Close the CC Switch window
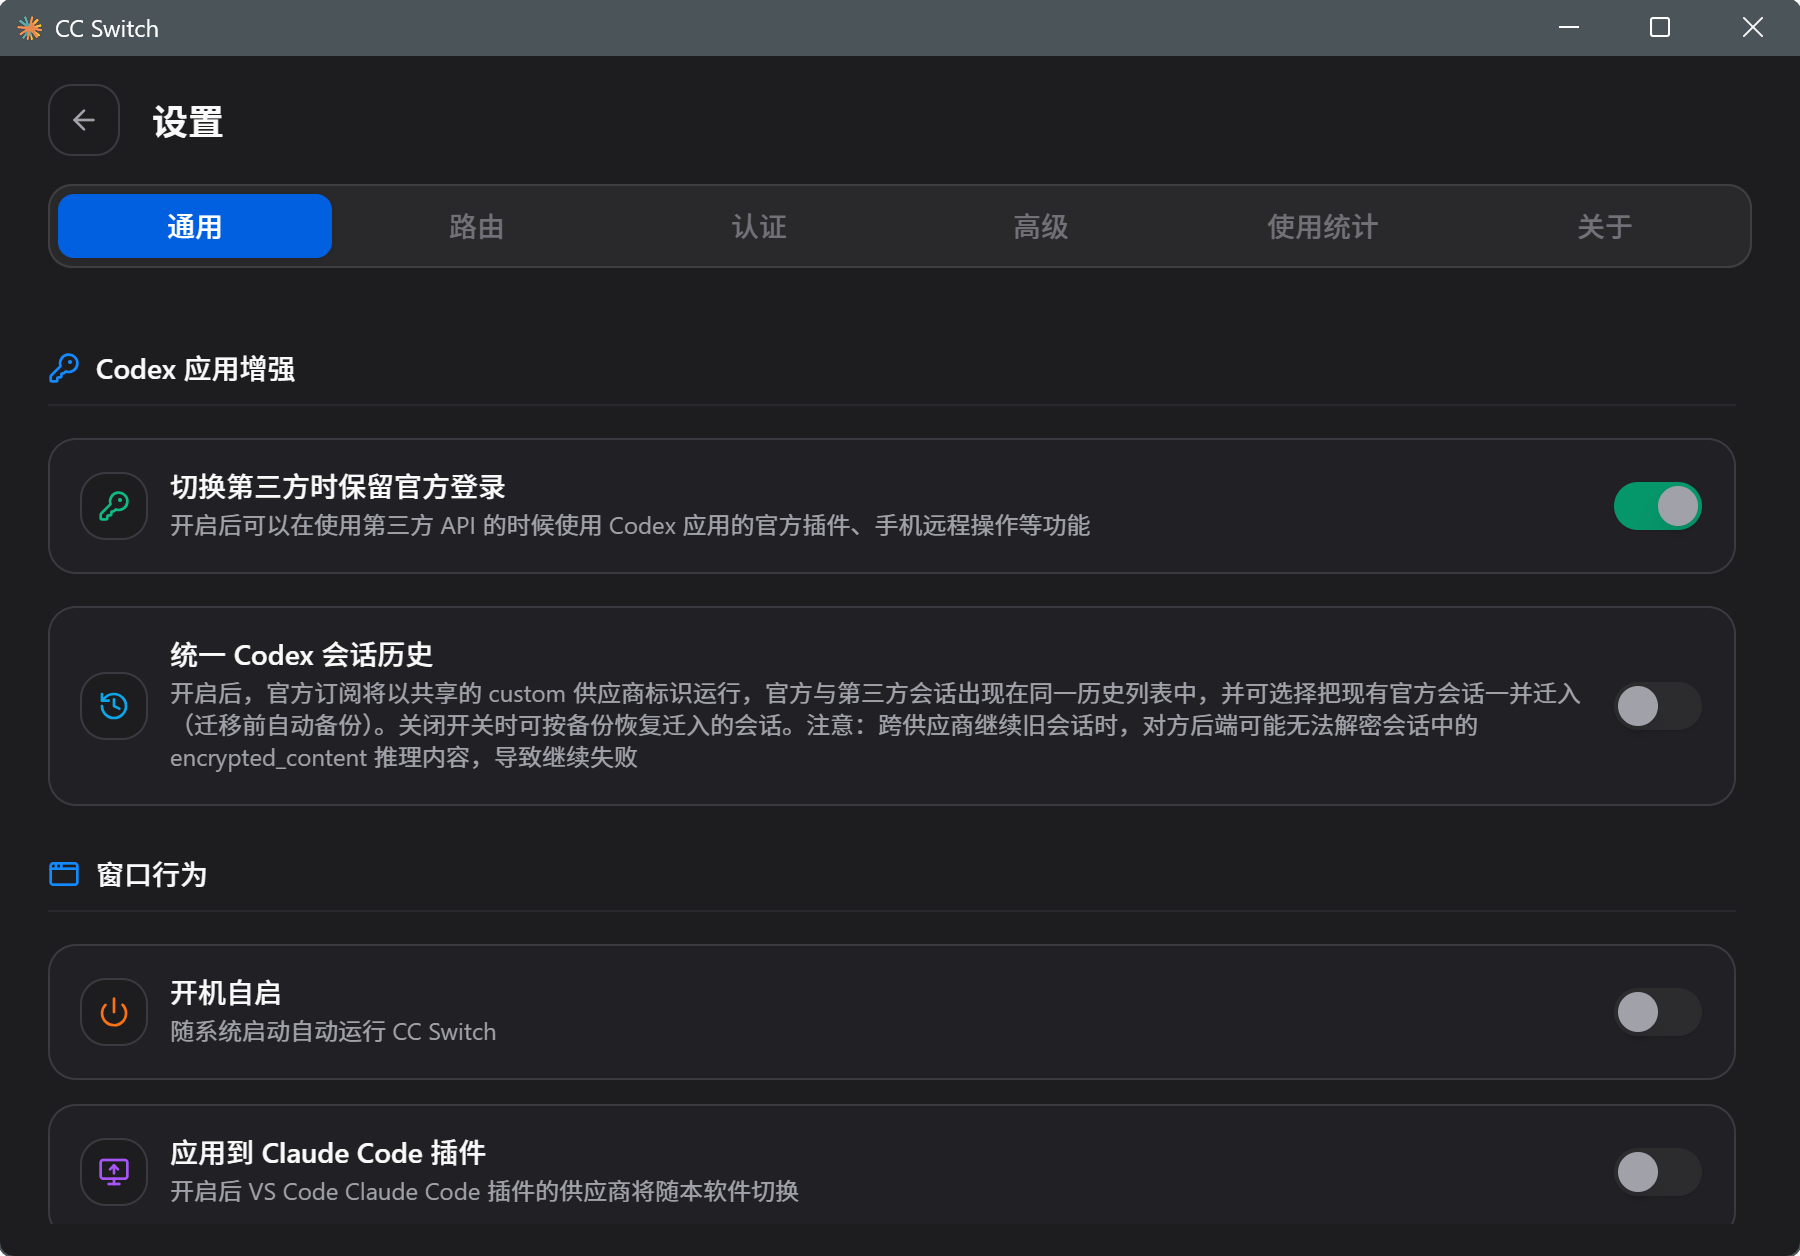Screen dimensions: 1800x1256 (1753, 27)
